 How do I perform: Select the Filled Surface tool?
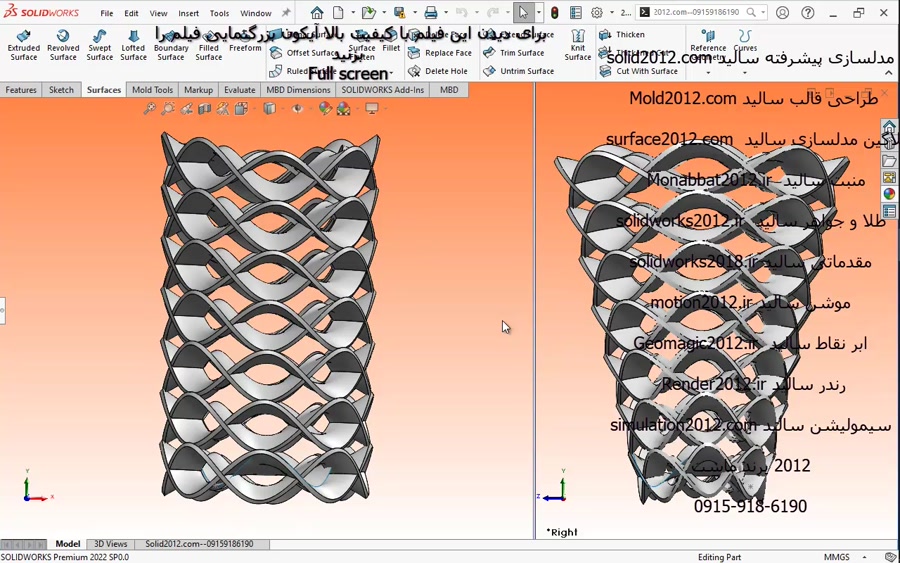pos(209,45)
